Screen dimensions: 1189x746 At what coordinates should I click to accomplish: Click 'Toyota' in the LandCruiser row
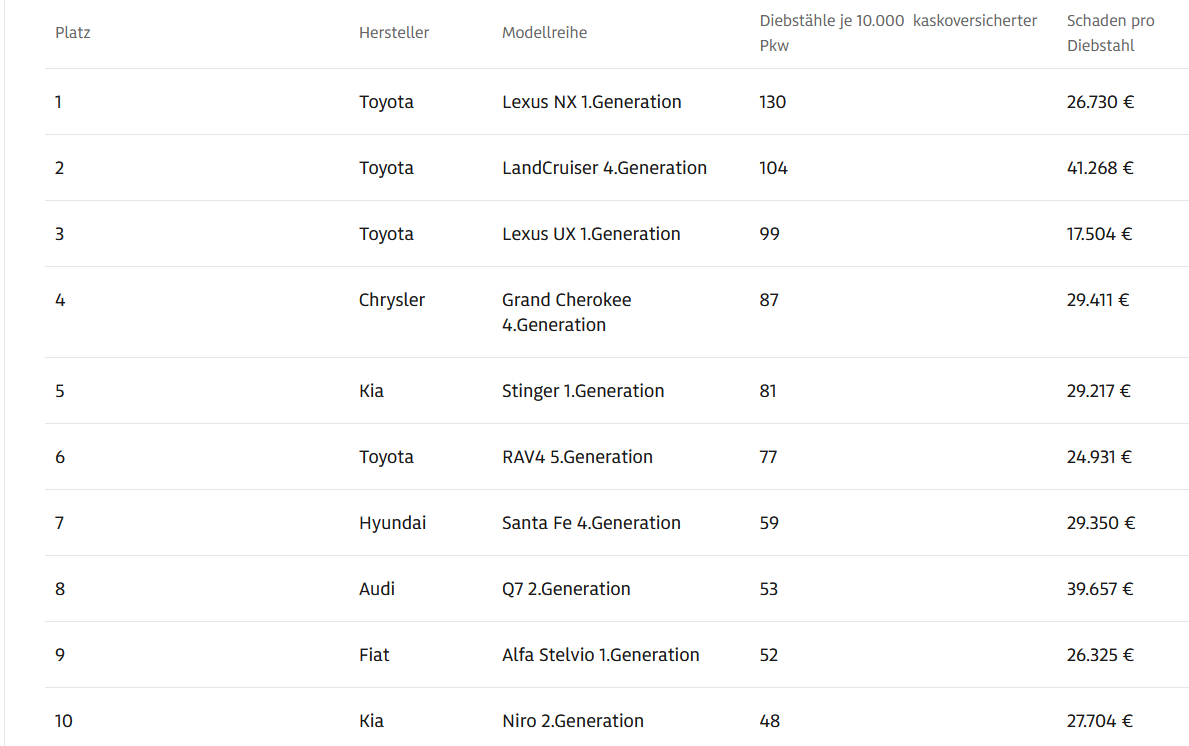point(386,168)
